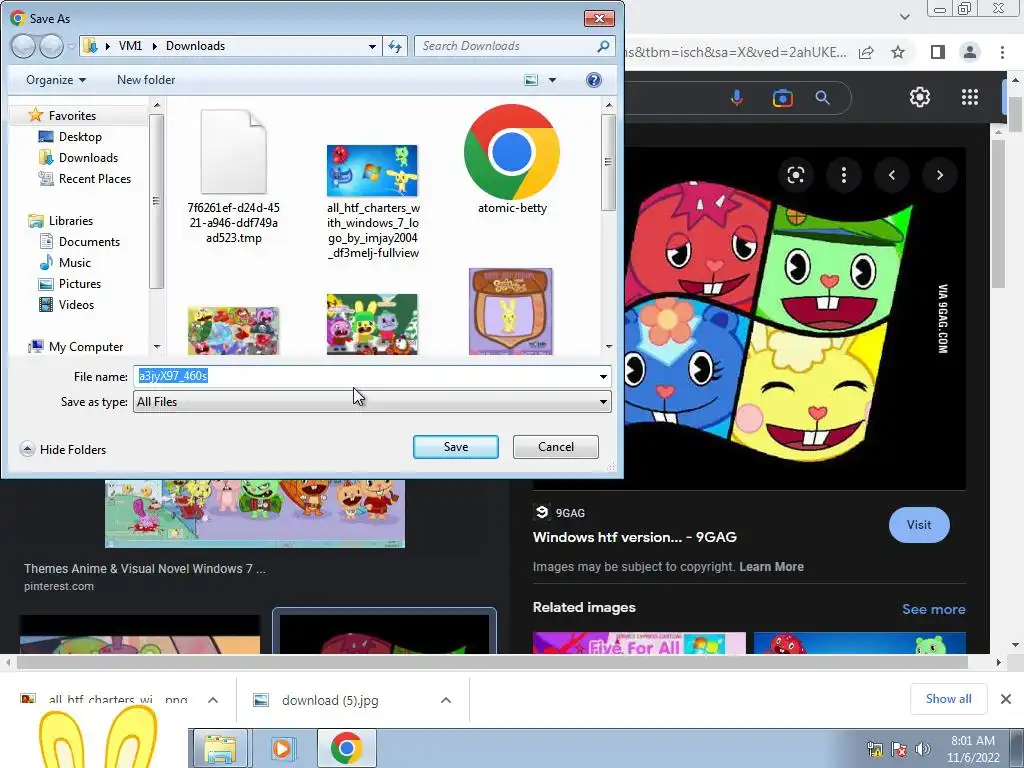This screenshot has width=1024, height=768.
Task: Click the change view icon in dialog toolbar
Action: pos(532,80)
